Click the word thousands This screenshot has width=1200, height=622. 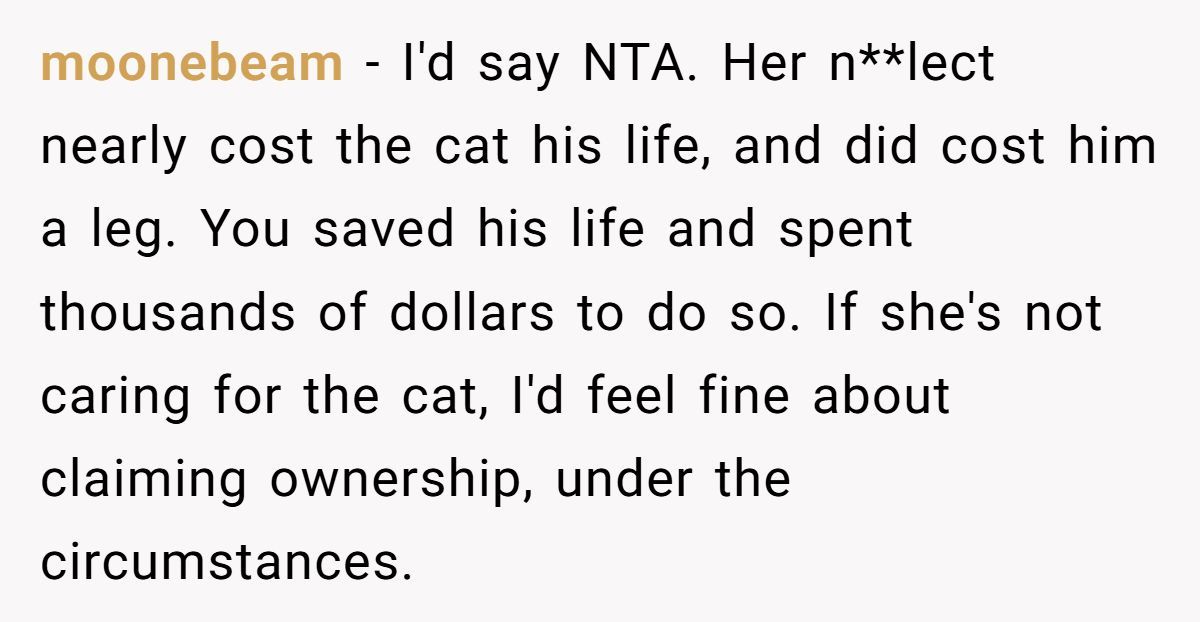(x=167, y=314)
